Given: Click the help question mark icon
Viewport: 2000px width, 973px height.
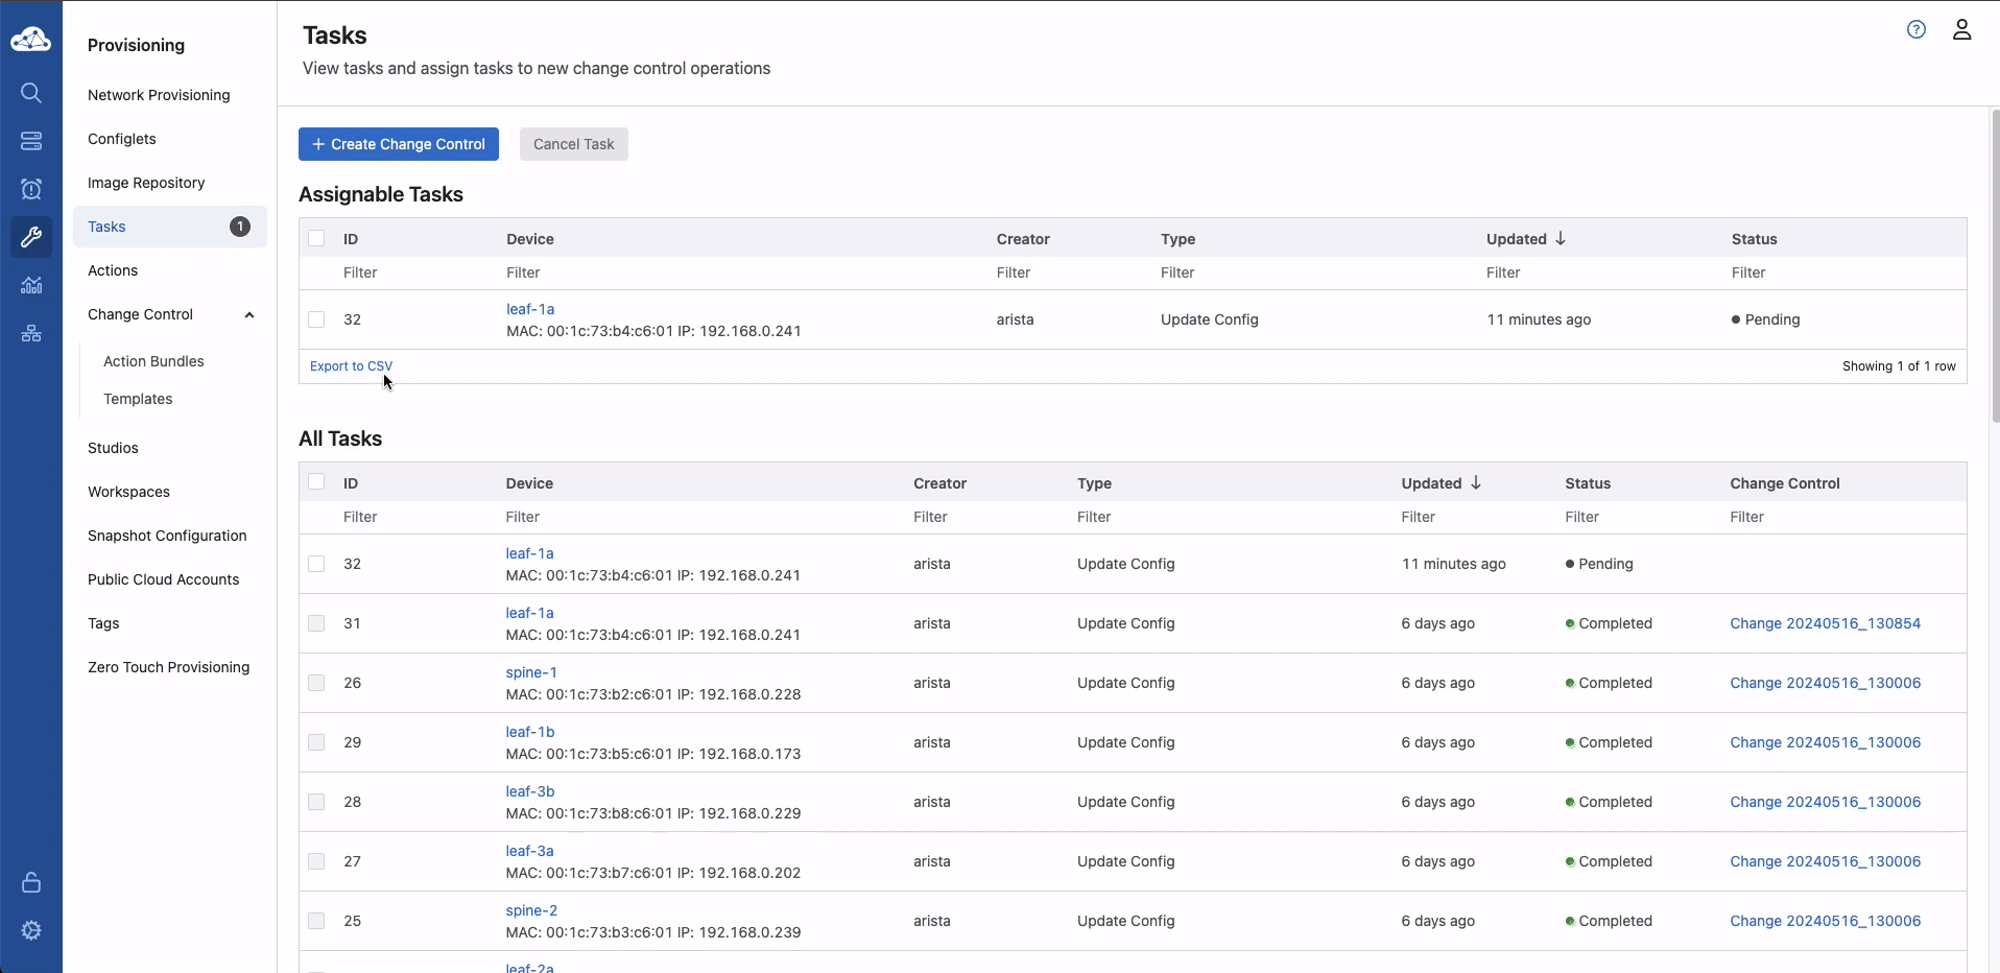Looking at the screenshot, I should pos(1915,30).
